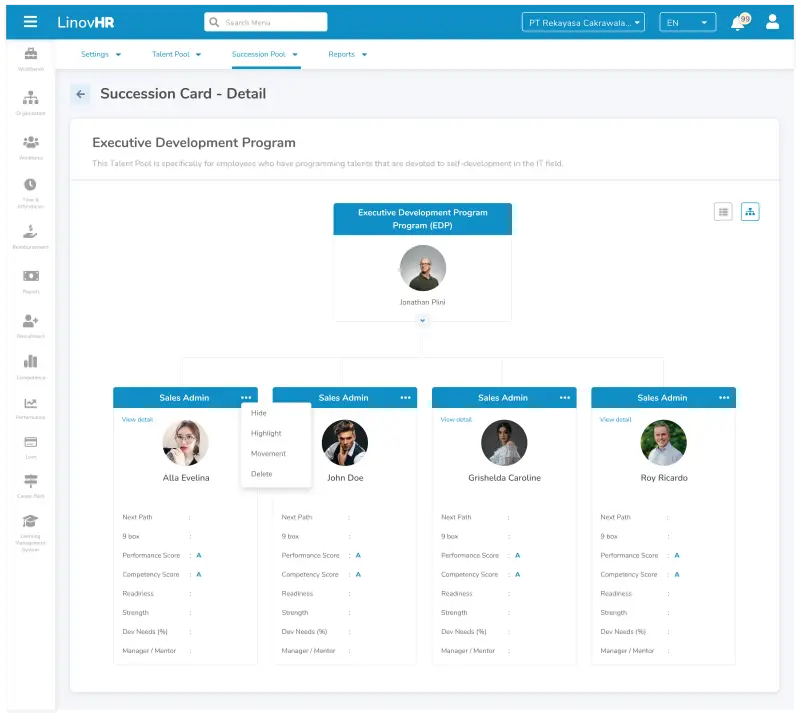
Task: Click the Search Menu input field
Action: coord(266,22)
